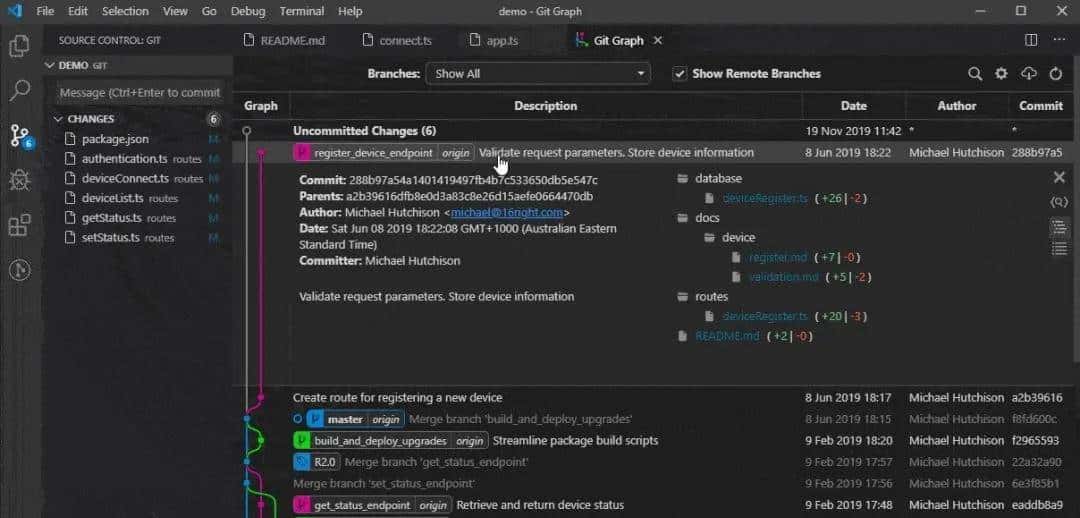The image size is (1080, 518).
Task: Open README.md diff in commit files
Action: pos(727,336)
